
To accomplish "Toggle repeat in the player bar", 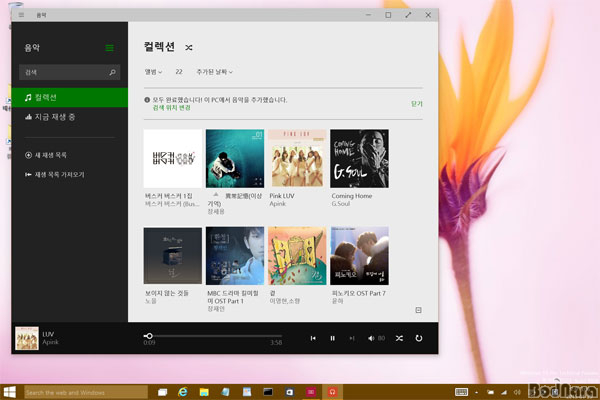I will (419, 338).
